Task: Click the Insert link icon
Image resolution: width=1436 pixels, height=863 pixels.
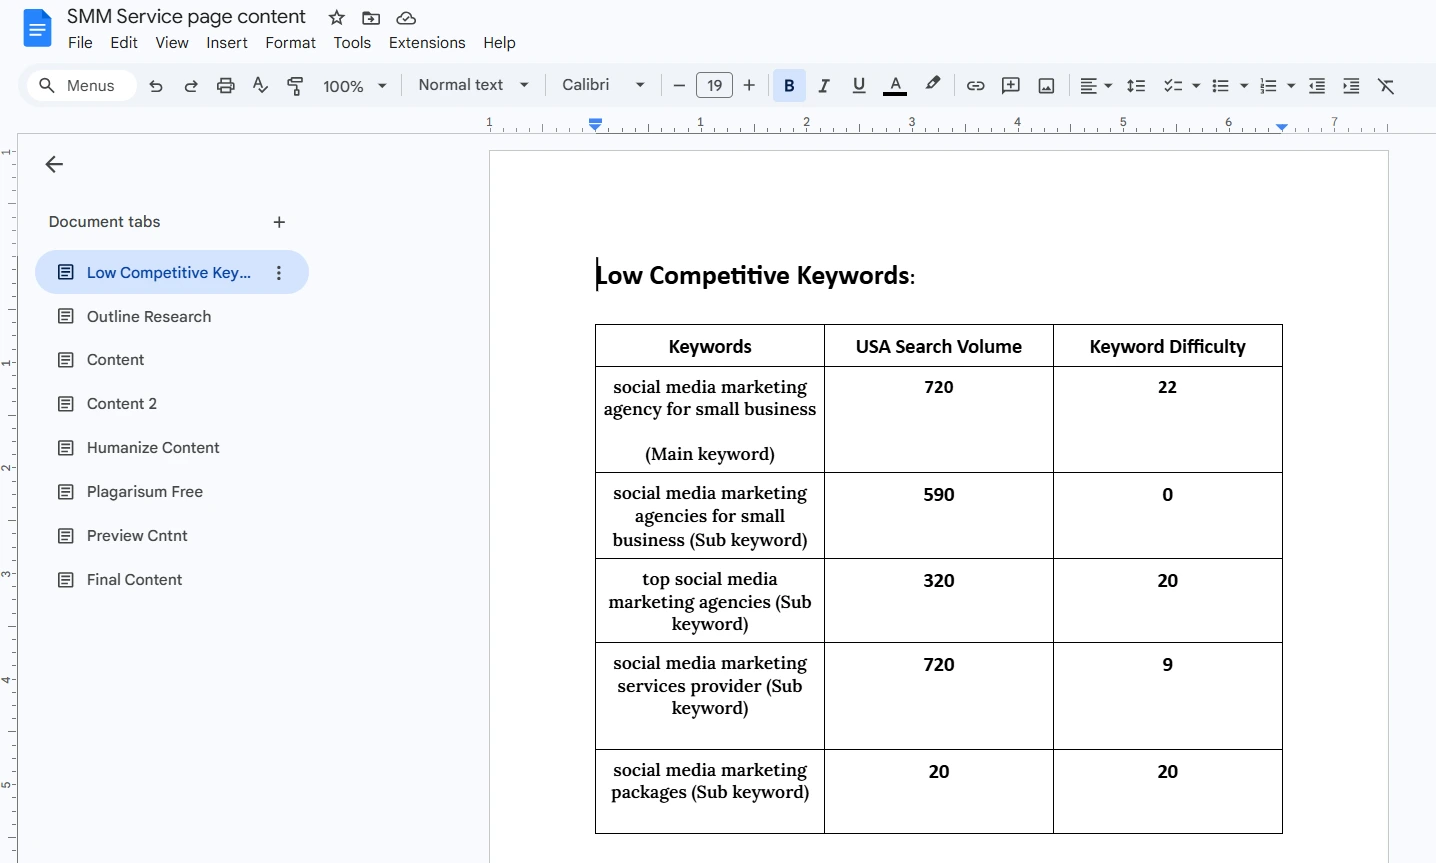Action: 975,86
